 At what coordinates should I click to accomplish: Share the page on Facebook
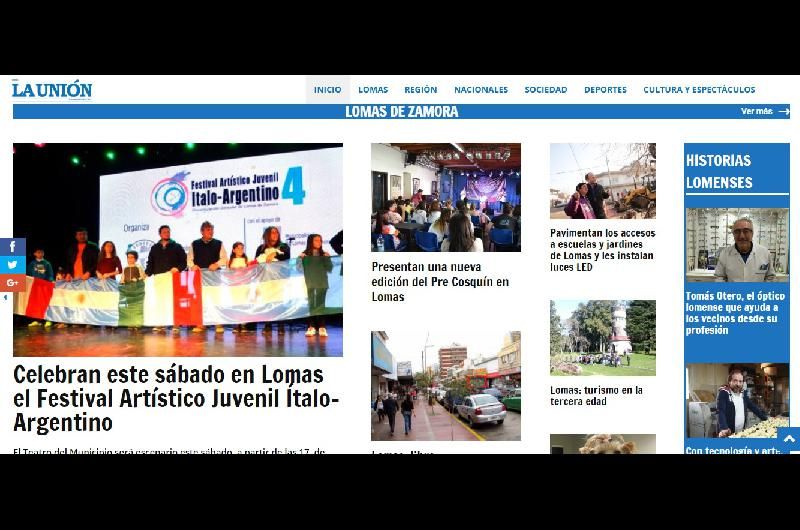(13, 247)
